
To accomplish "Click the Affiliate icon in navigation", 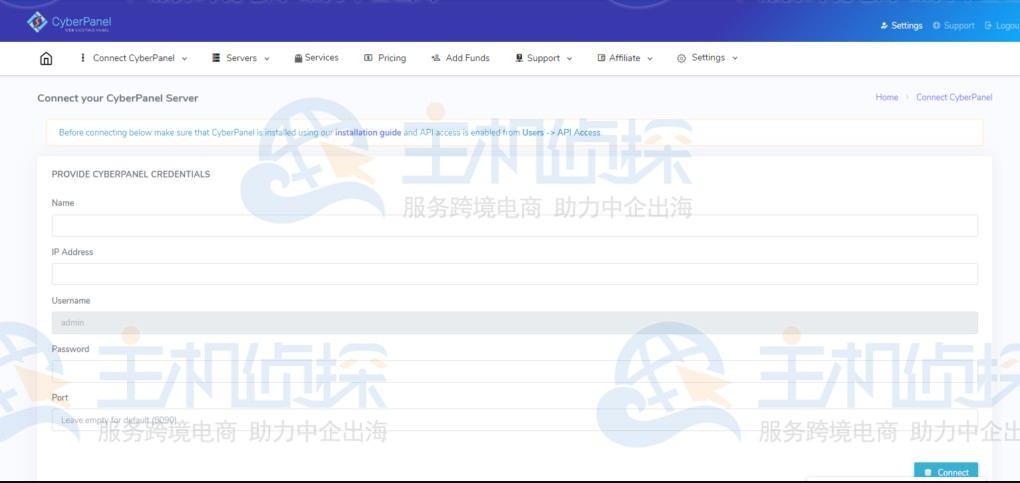I will [601, 58].
